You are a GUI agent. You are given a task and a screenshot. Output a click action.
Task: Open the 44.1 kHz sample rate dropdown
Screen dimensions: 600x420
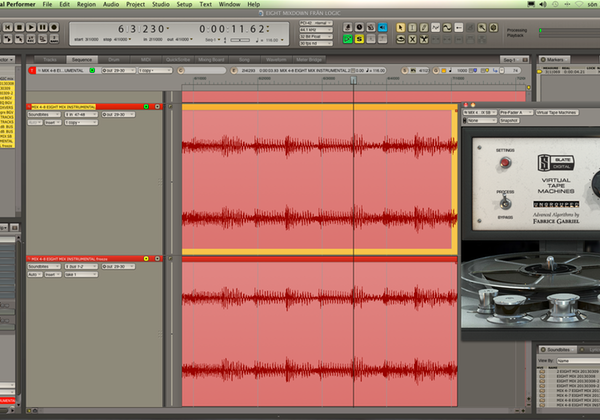pos(316,30)
